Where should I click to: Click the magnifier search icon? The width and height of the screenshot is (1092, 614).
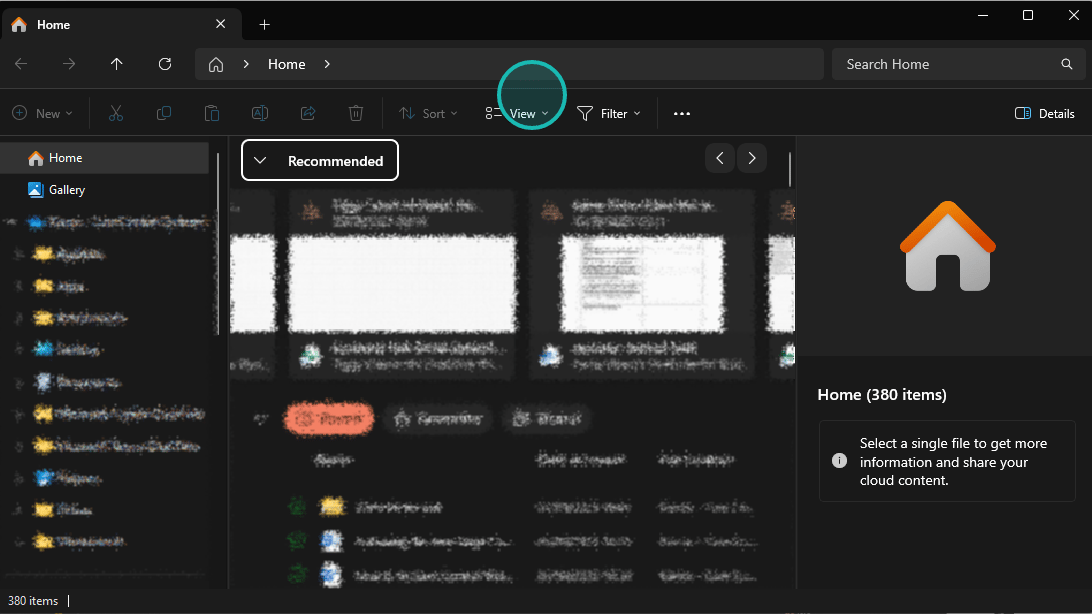click(x=1067, y=64)
